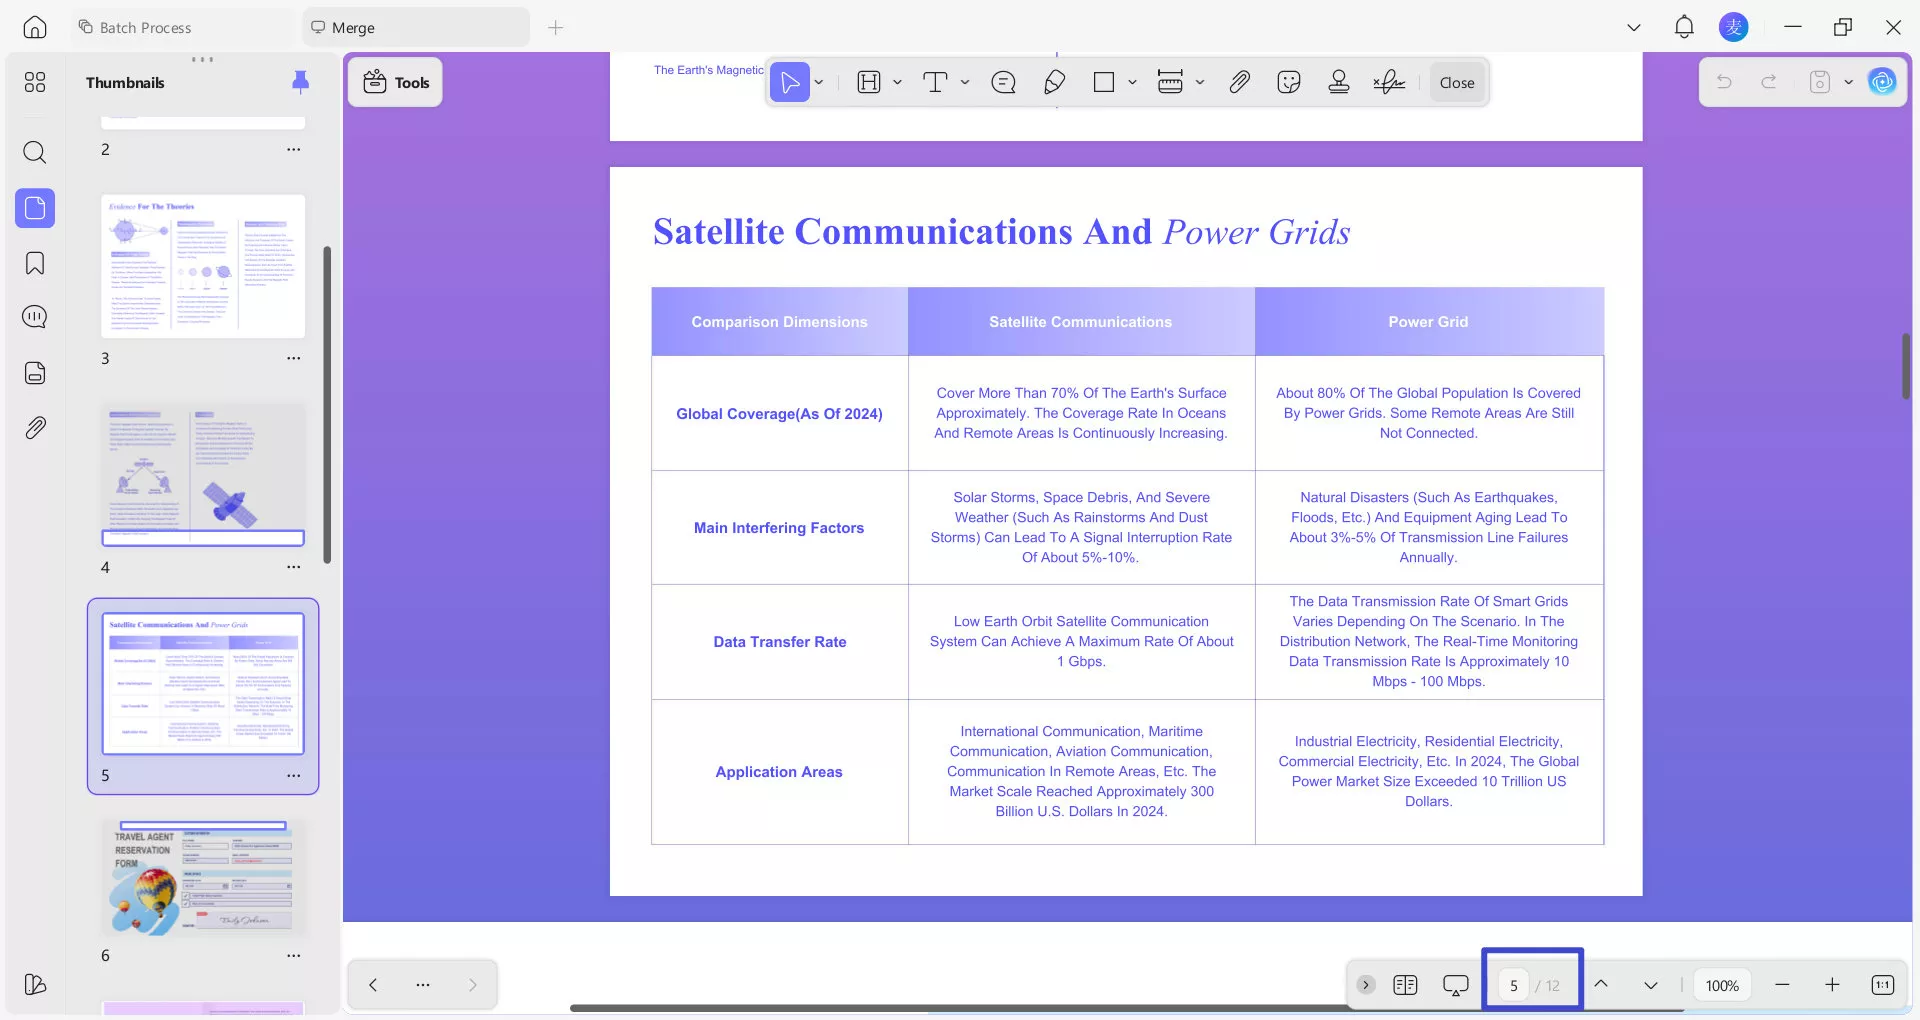Go forward with right chevron
Image resolution: width=1920 pixels, height=1020 pixels.
(x=473, y=985)
